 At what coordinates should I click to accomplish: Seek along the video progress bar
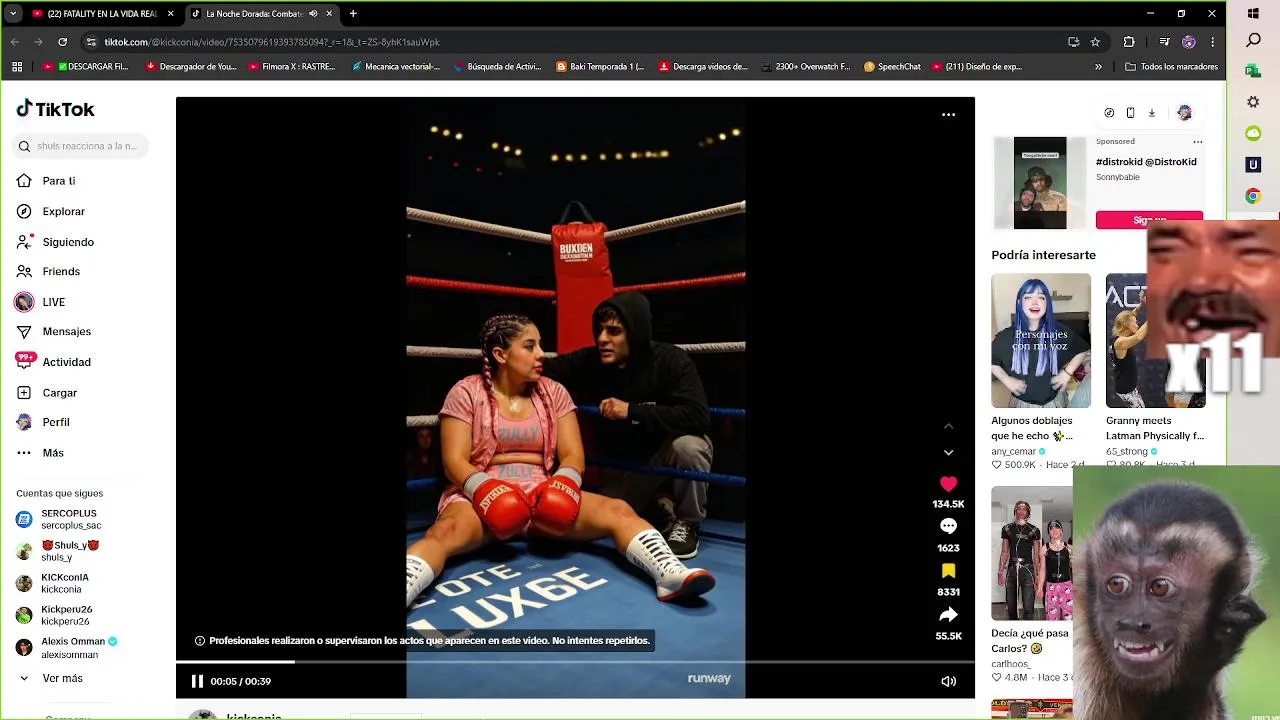[x=575, y=661]
